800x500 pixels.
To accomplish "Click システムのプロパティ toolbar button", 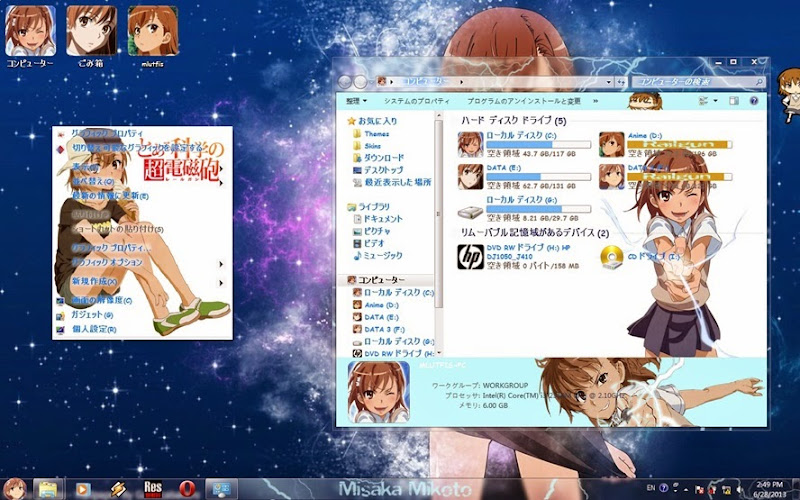I will tap(417, 101).
